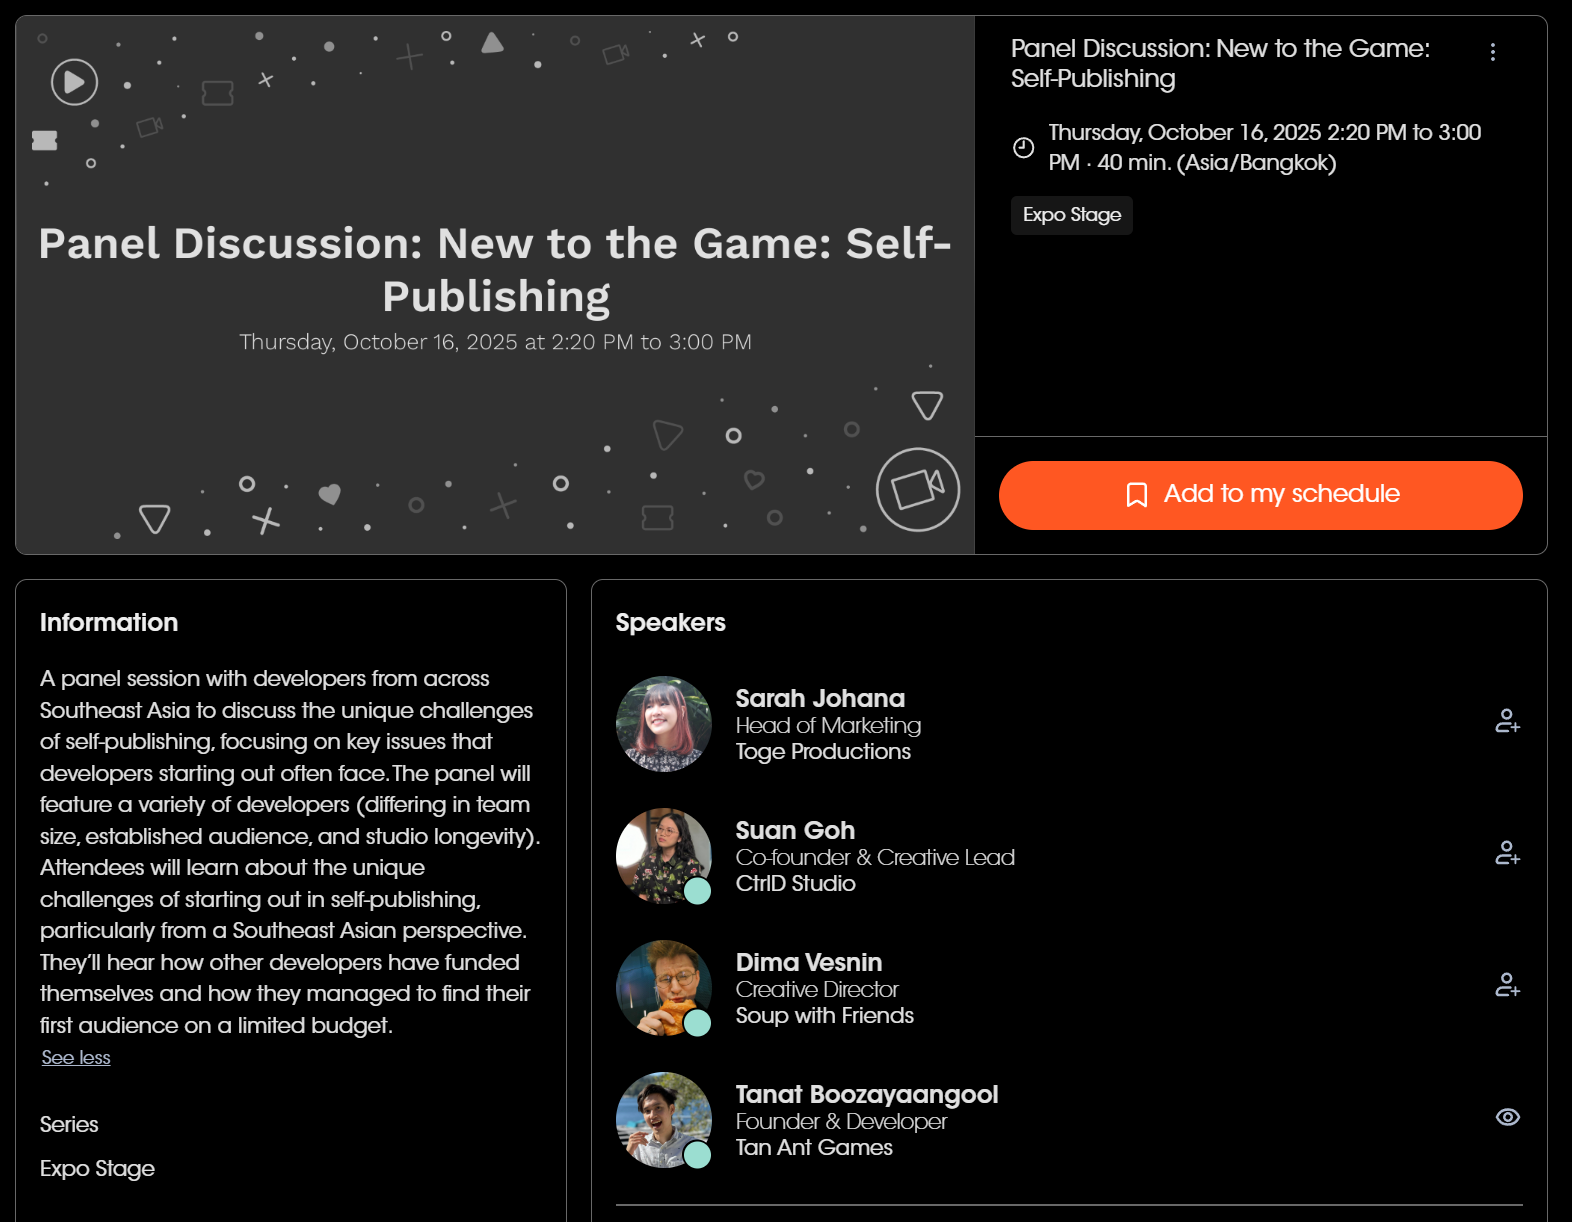Open Dima Vesnin's profile photo
The image size is (1572, 1222).
tap(664, 988)
